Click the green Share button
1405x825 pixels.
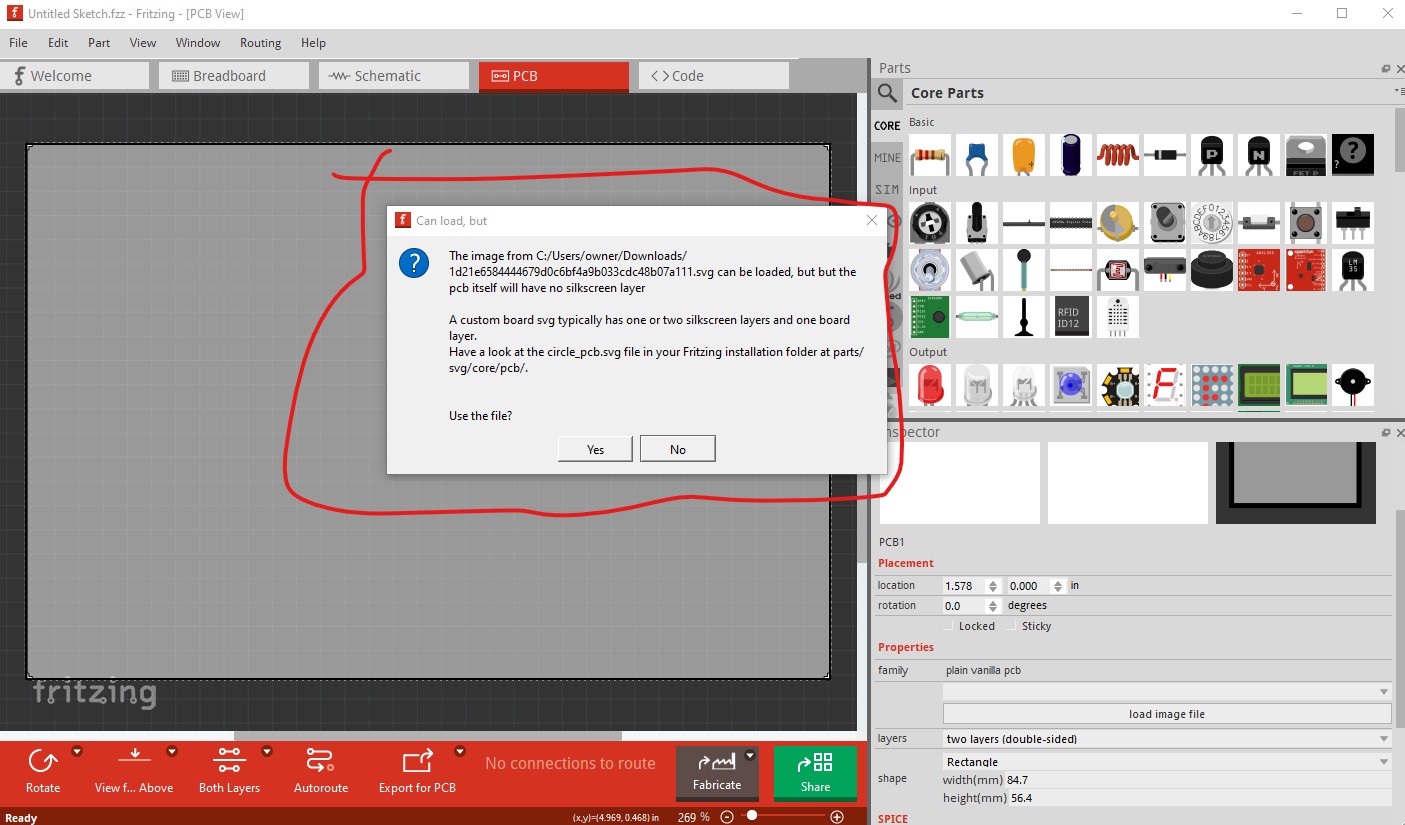click(x=815, y=773)
